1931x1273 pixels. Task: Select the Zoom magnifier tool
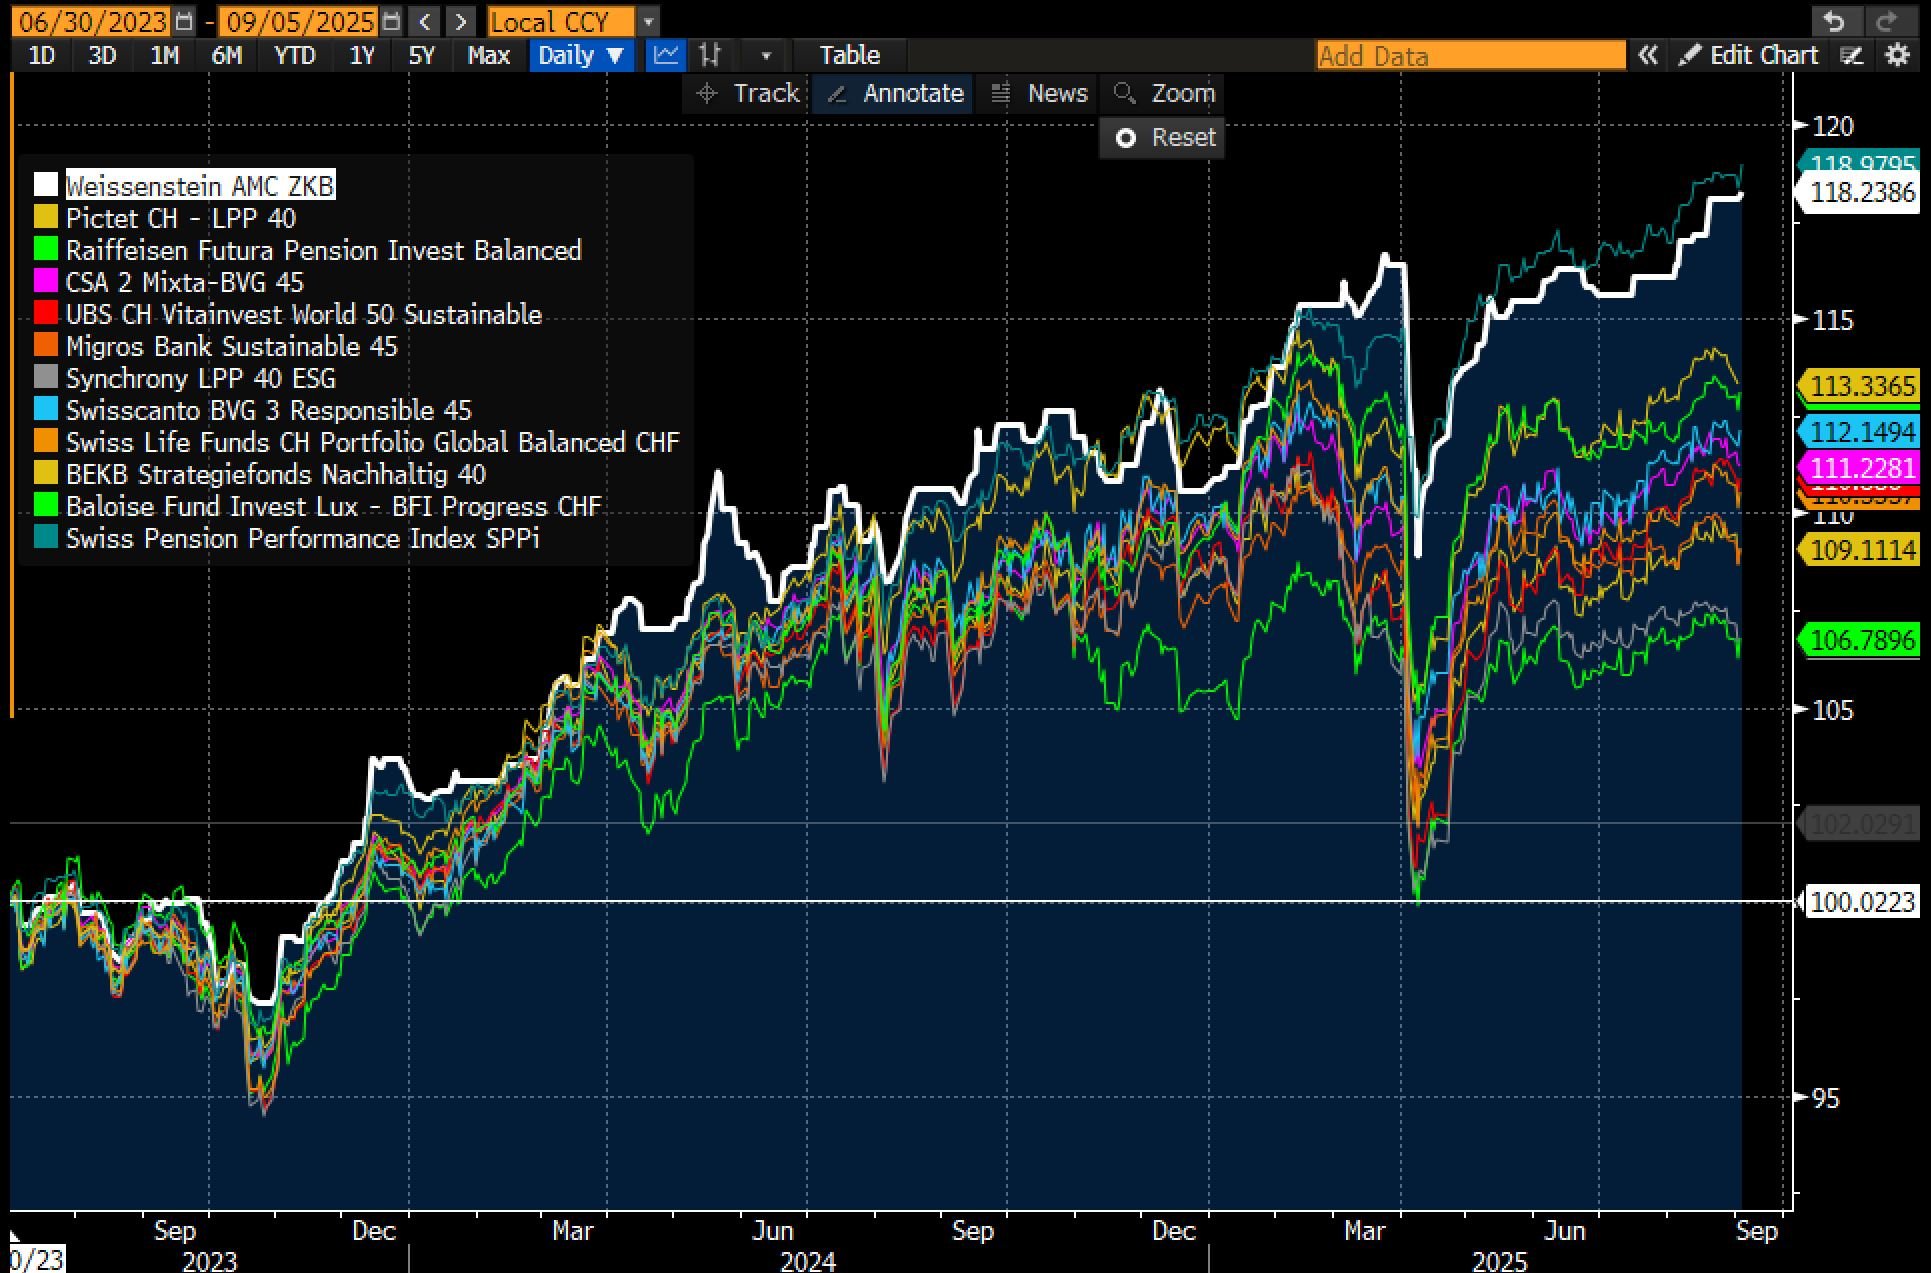click(x=1164, y=93)
